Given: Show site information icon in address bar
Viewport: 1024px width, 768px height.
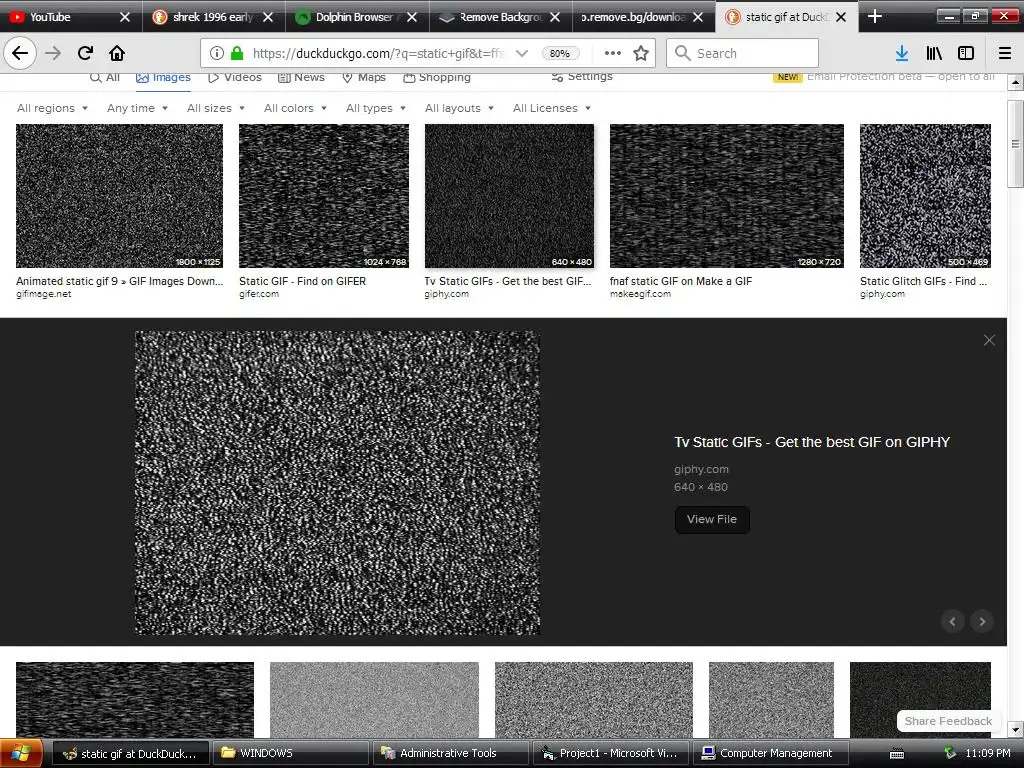Looking at the screenshot, I should pos(217,53).
